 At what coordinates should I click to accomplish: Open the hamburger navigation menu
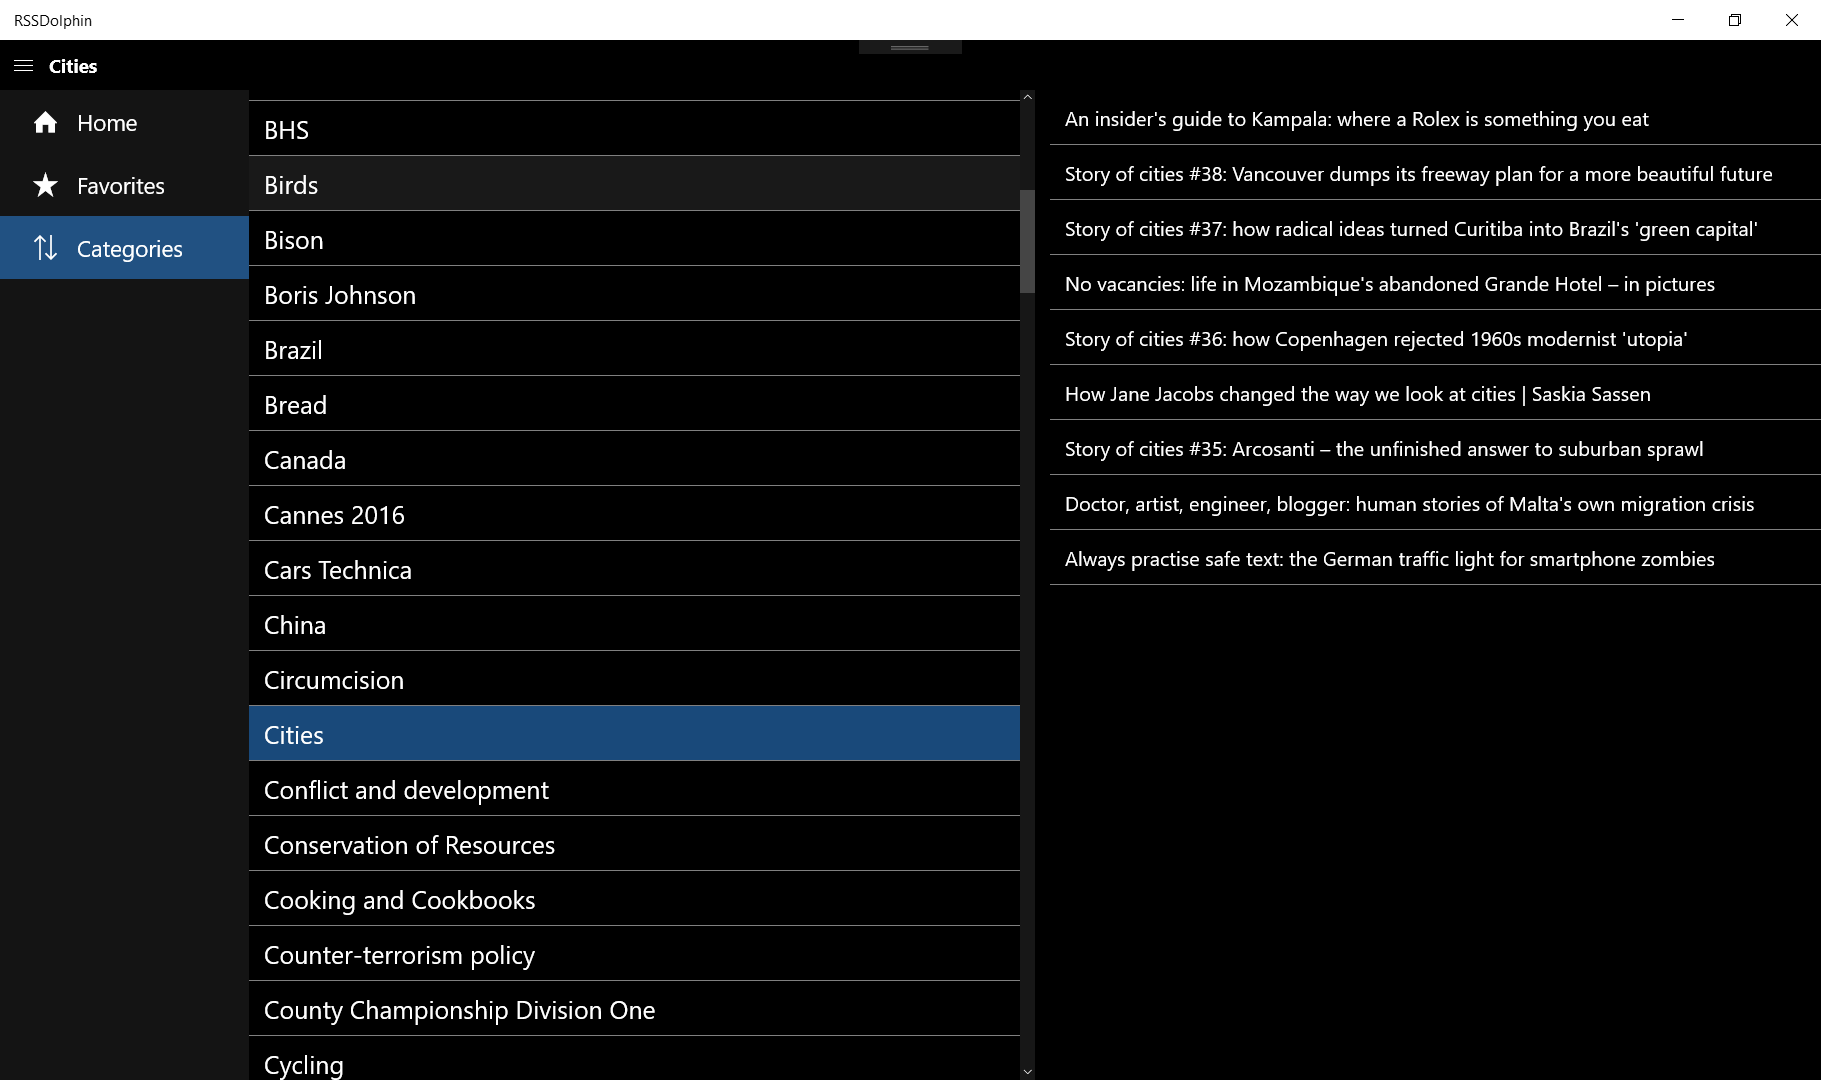[x=24, y=66]
